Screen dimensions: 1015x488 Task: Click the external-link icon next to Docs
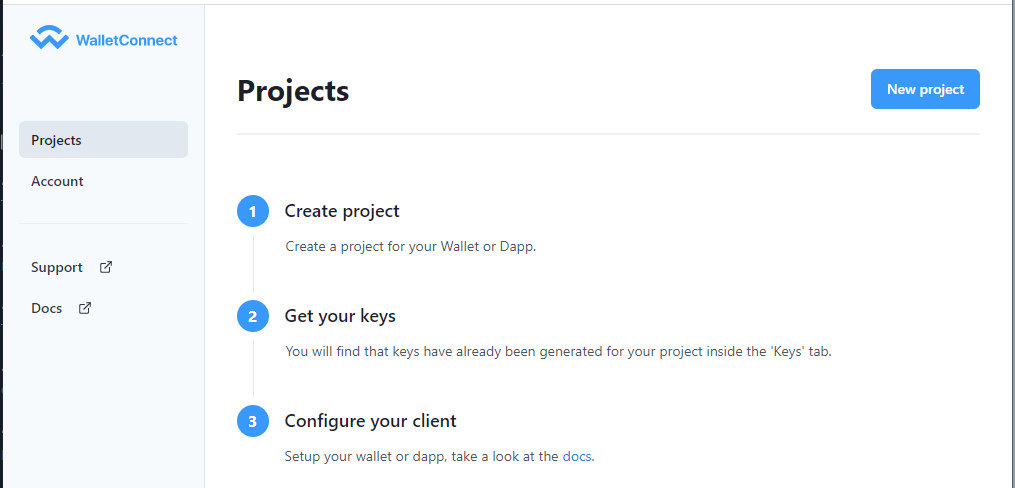click(x=85, y=308)
